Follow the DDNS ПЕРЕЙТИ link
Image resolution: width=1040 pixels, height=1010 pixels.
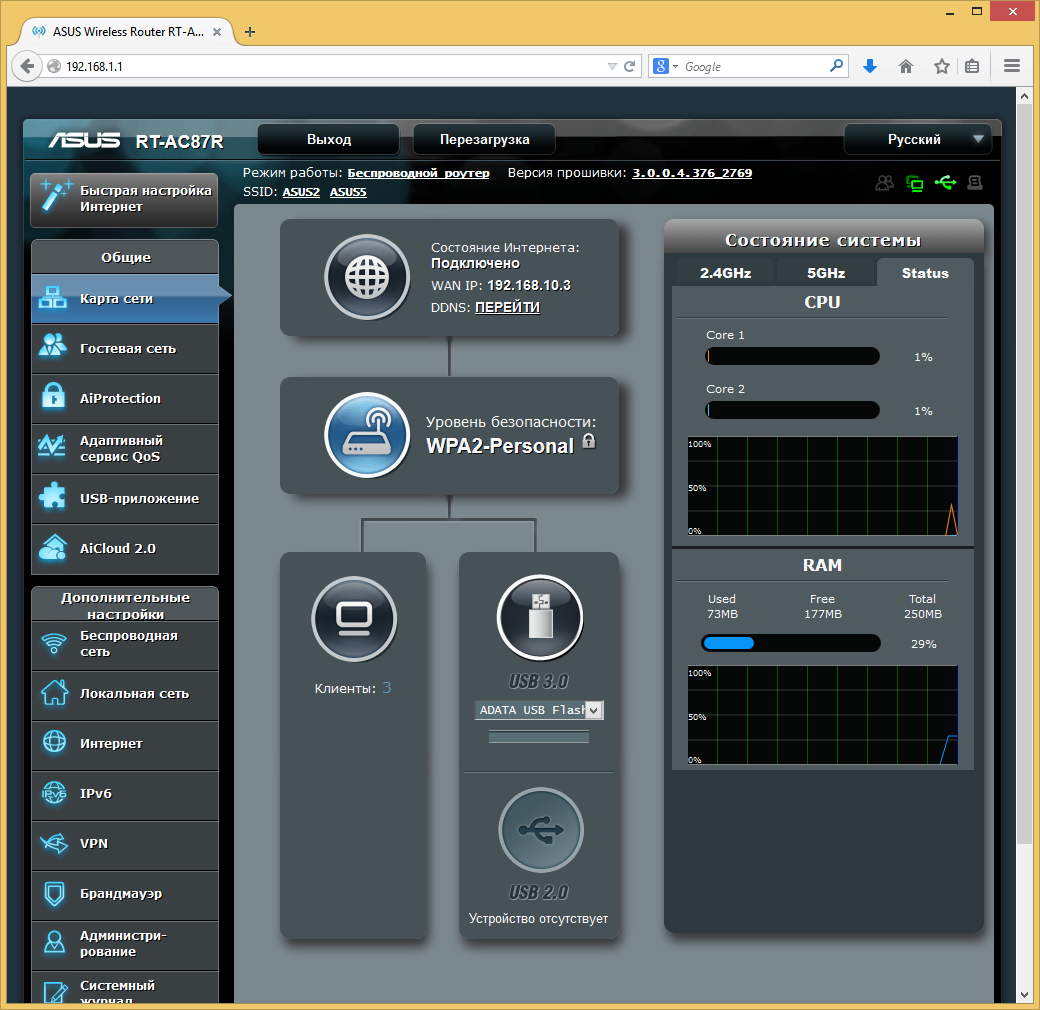507,308
